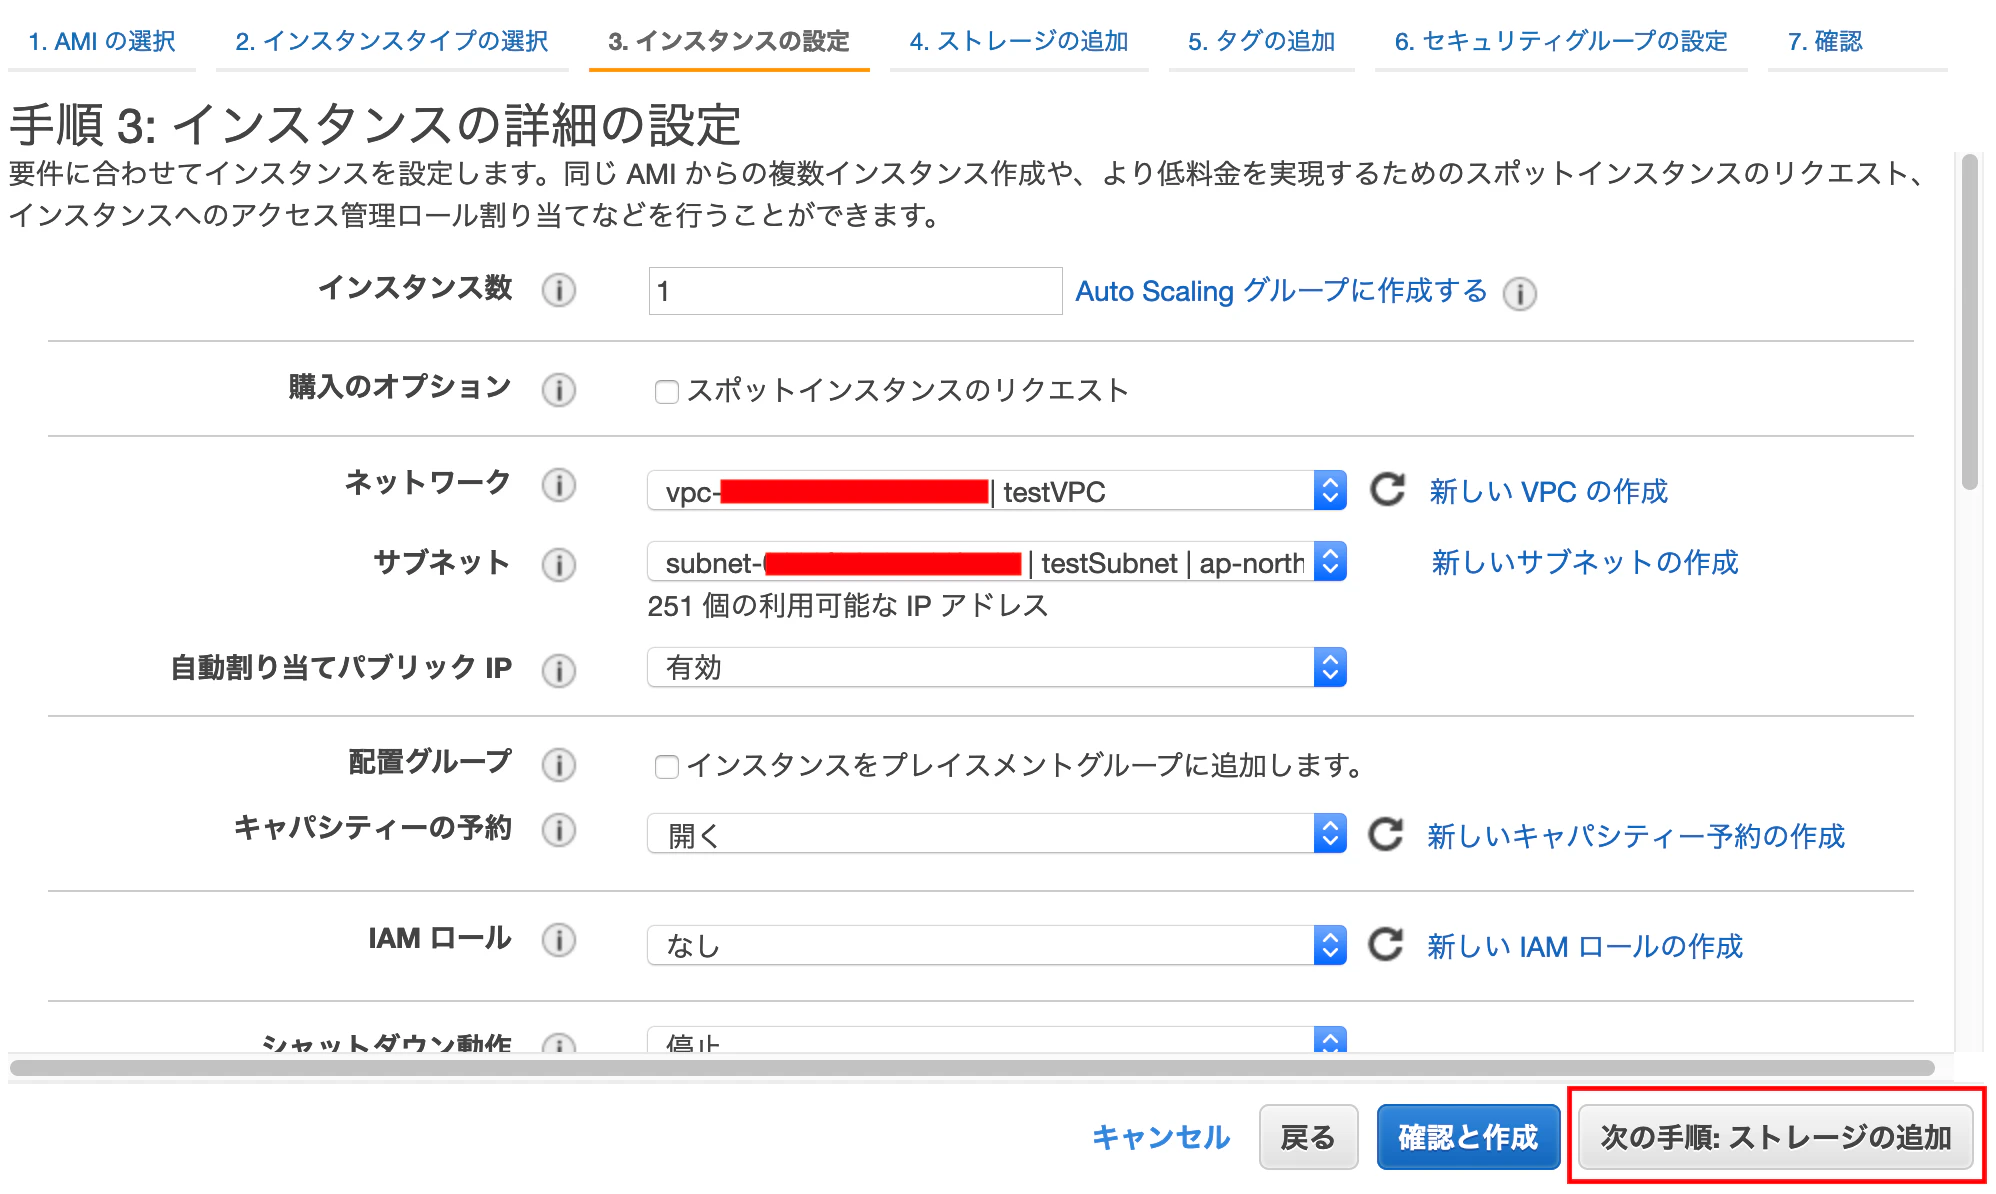Screen dimensions: 1996x1194
Task: Open the testSubnet subnet dropdown
Action: [996, 562]
